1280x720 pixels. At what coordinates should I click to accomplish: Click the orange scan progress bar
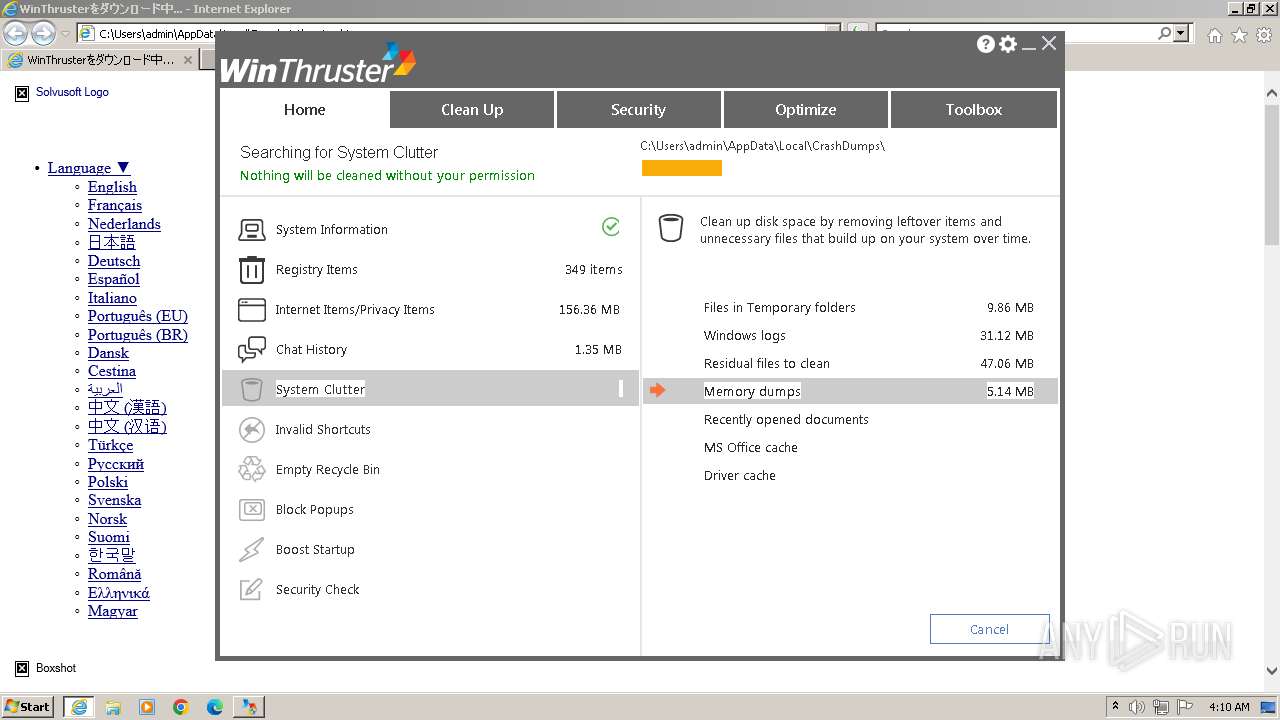tap(682, 168)
